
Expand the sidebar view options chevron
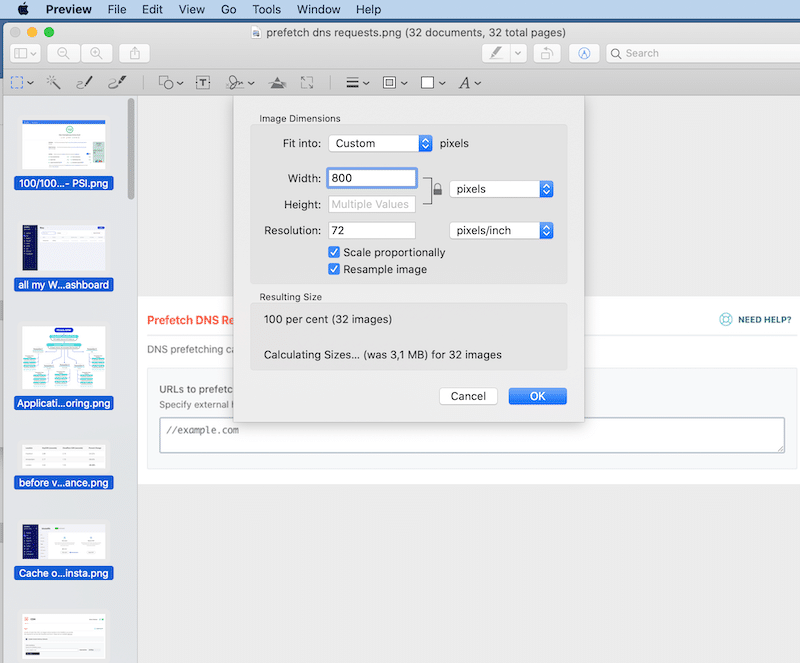pyautogui.click(x=34, y=54)
